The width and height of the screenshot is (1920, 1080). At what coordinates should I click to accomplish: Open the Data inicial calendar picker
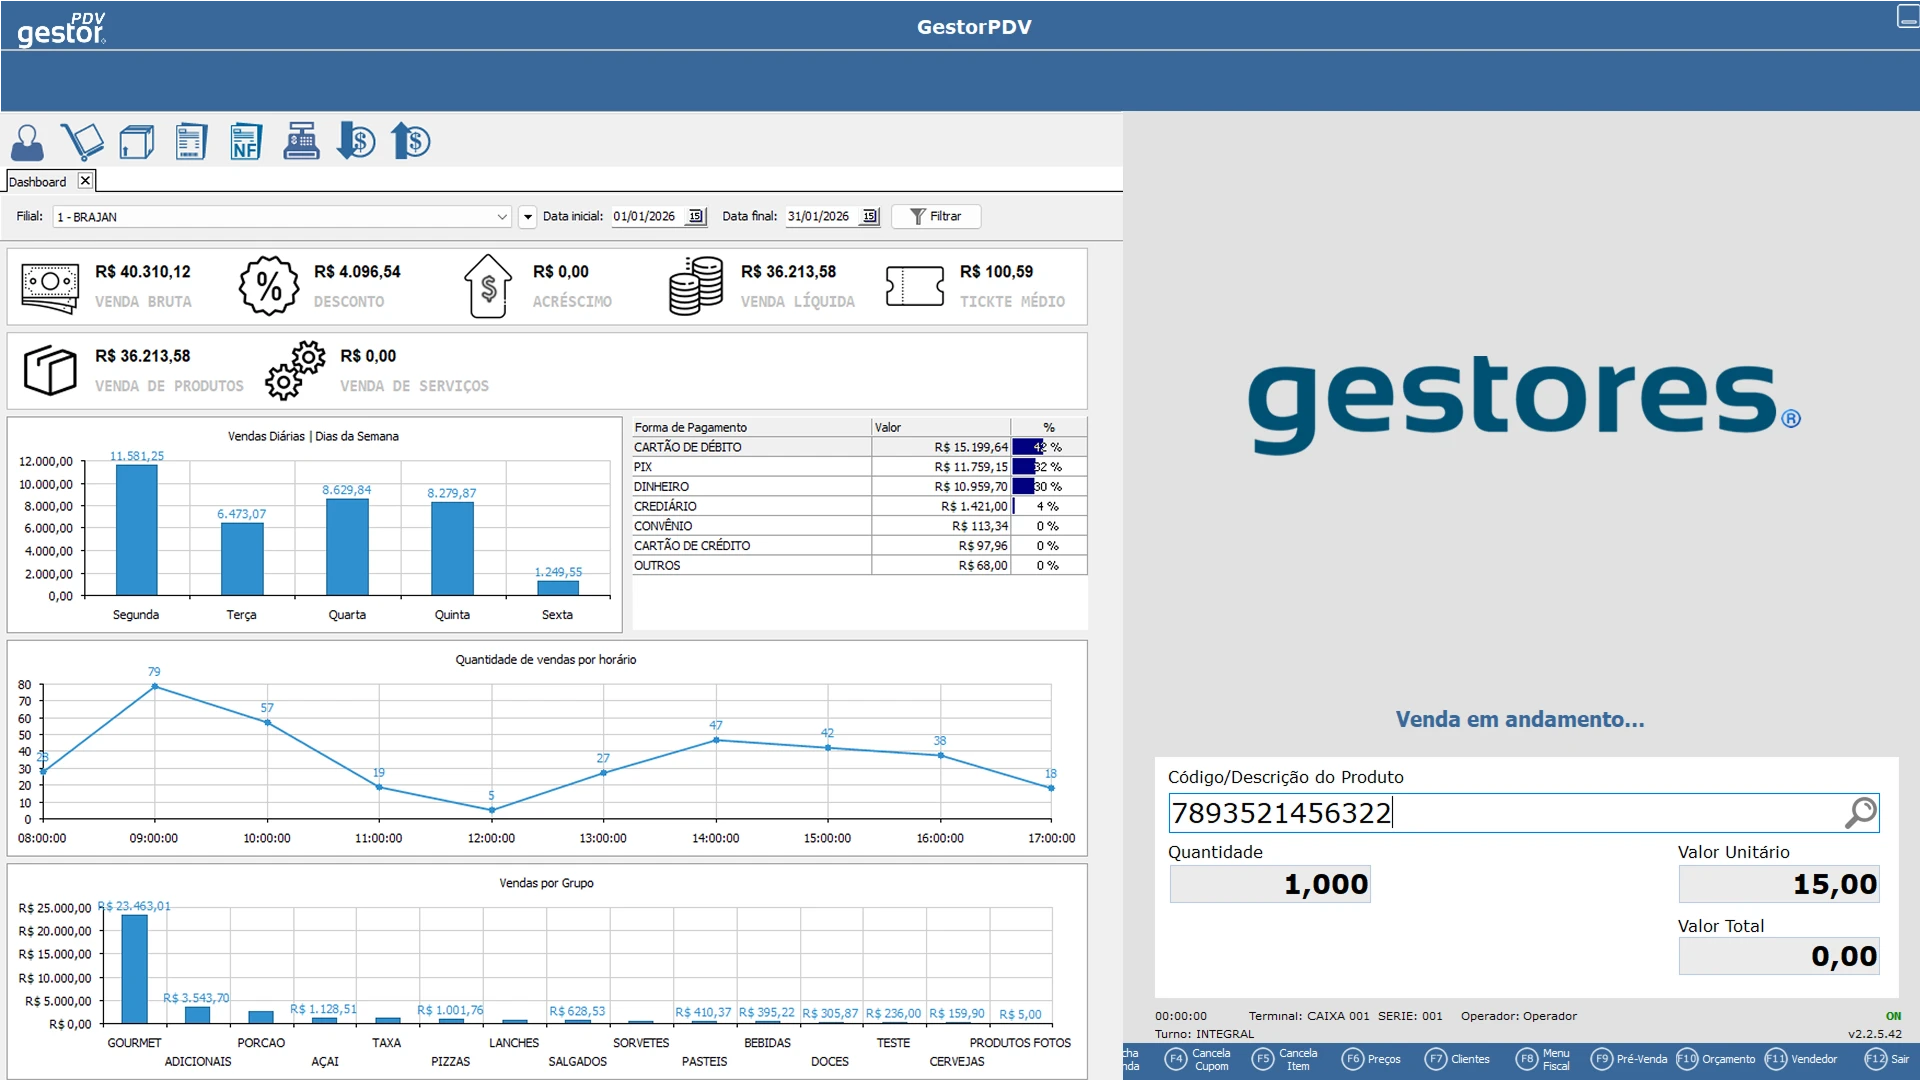click(x=696, y=217)
